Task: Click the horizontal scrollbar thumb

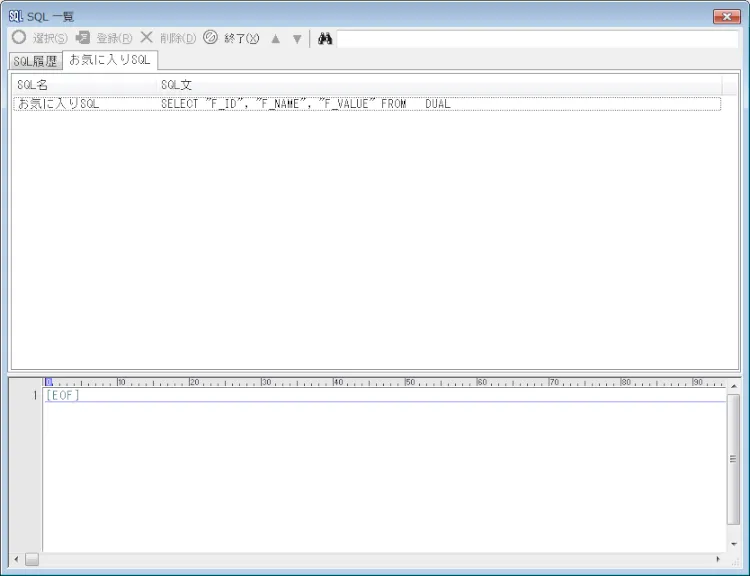Action: click(x=32, y=559)
